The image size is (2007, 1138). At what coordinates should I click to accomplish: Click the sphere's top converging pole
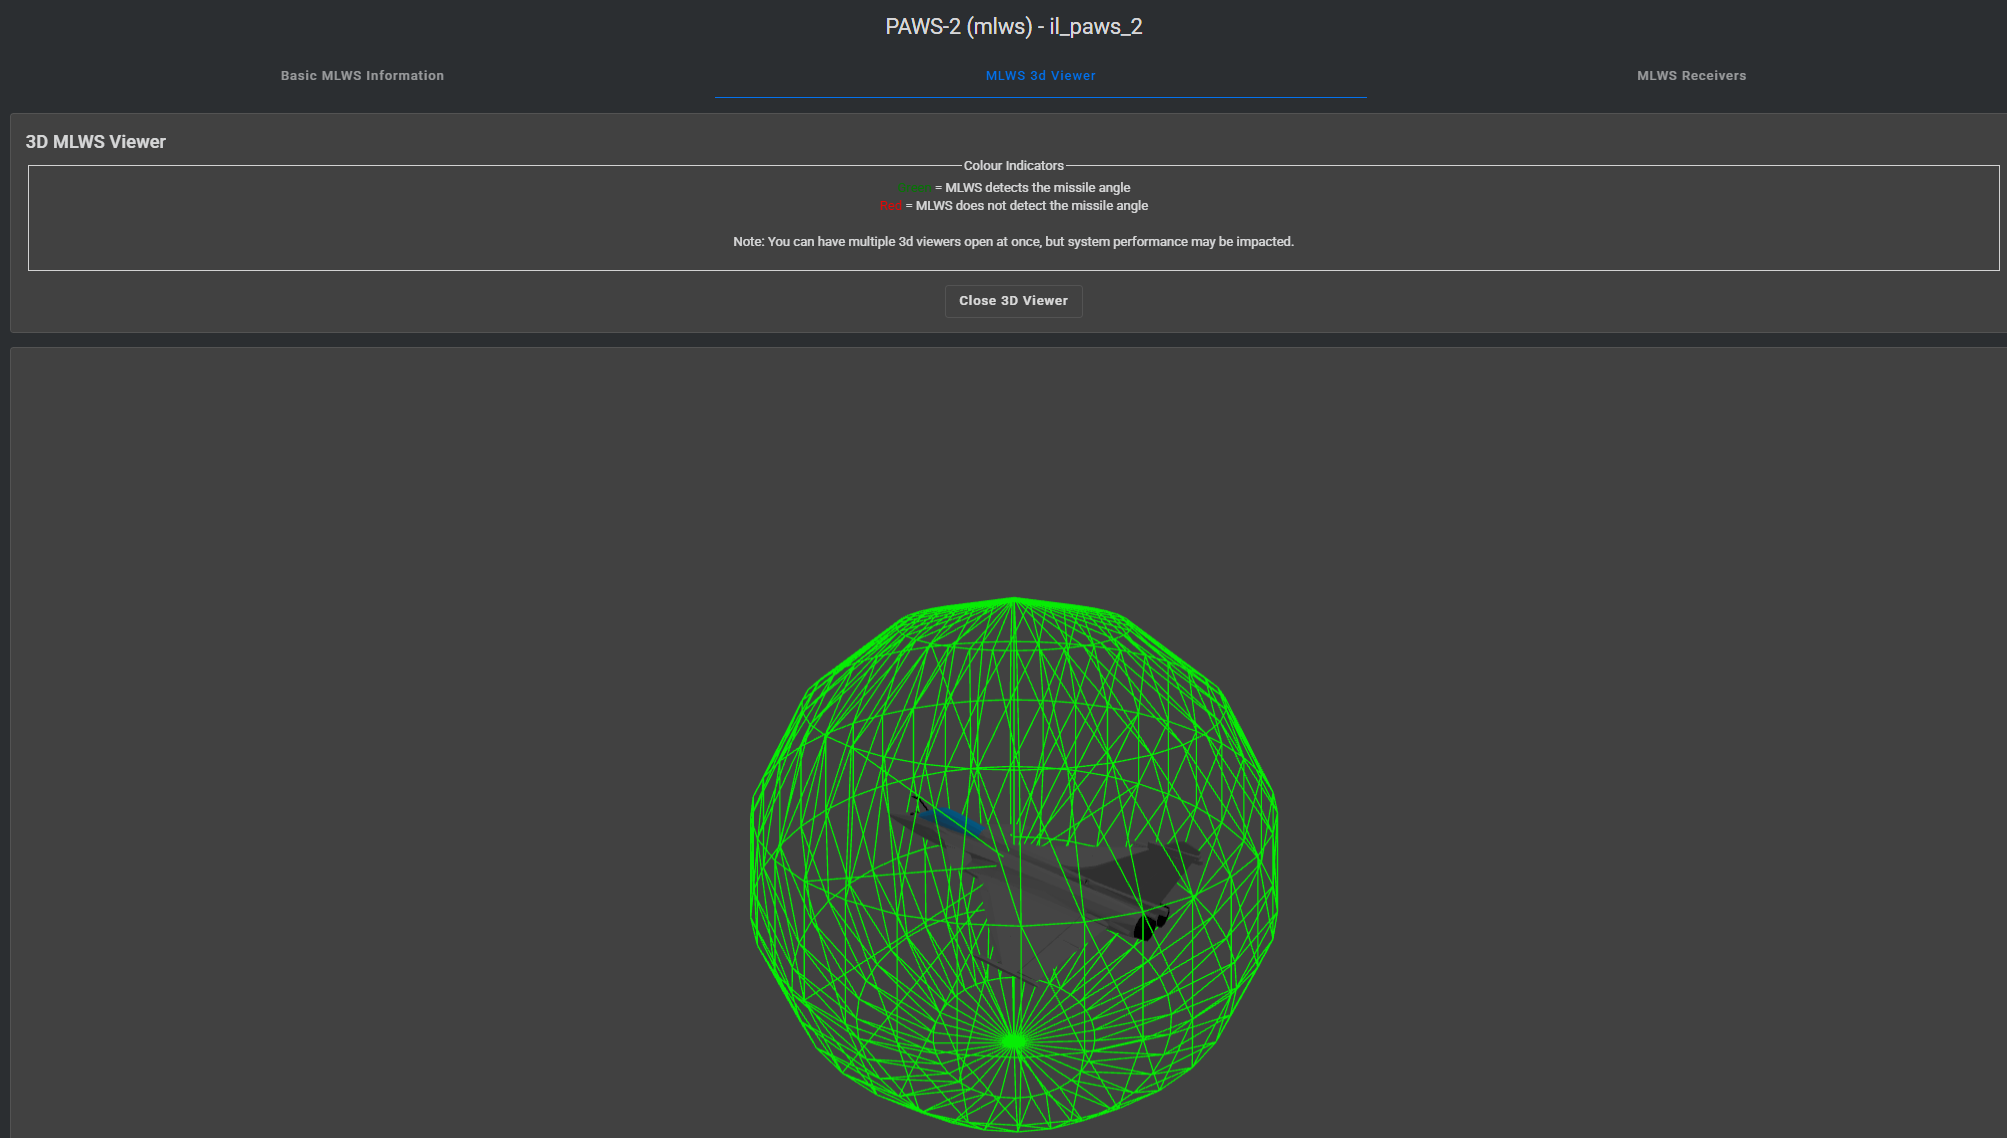[1014, 599]
